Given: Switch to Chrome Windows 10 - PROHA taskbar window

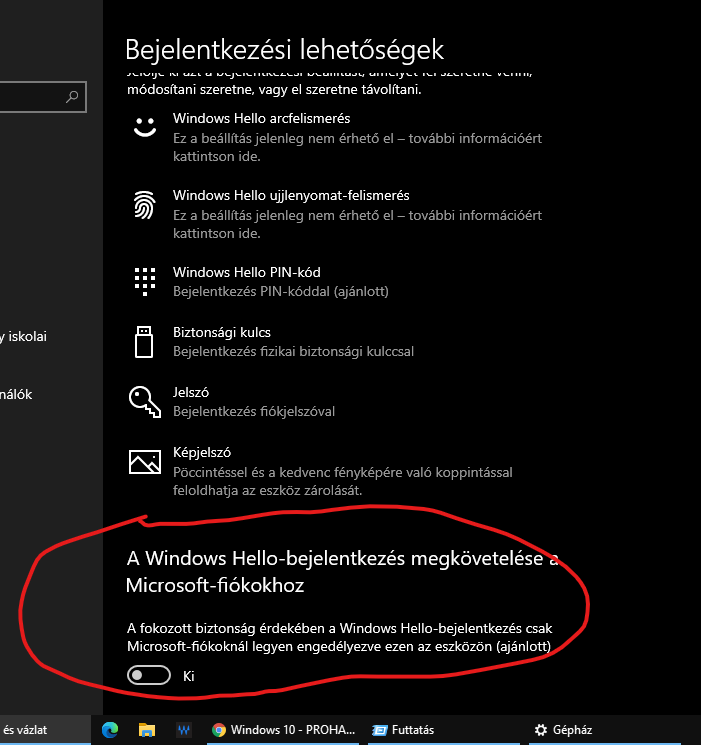Looking at the screenshot, I should tap(284, 730).
